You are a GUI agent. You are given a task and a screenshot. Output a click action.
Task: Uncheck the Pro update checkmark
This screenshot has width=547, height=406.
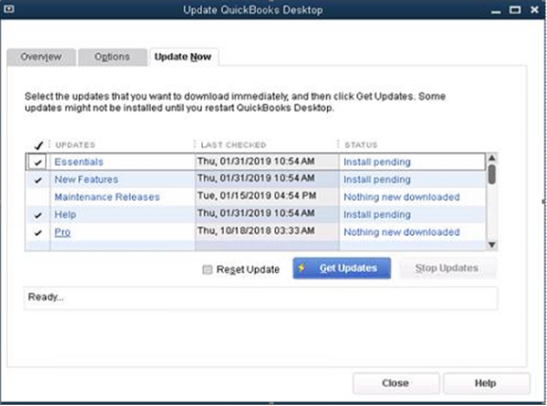coord(38,232)
